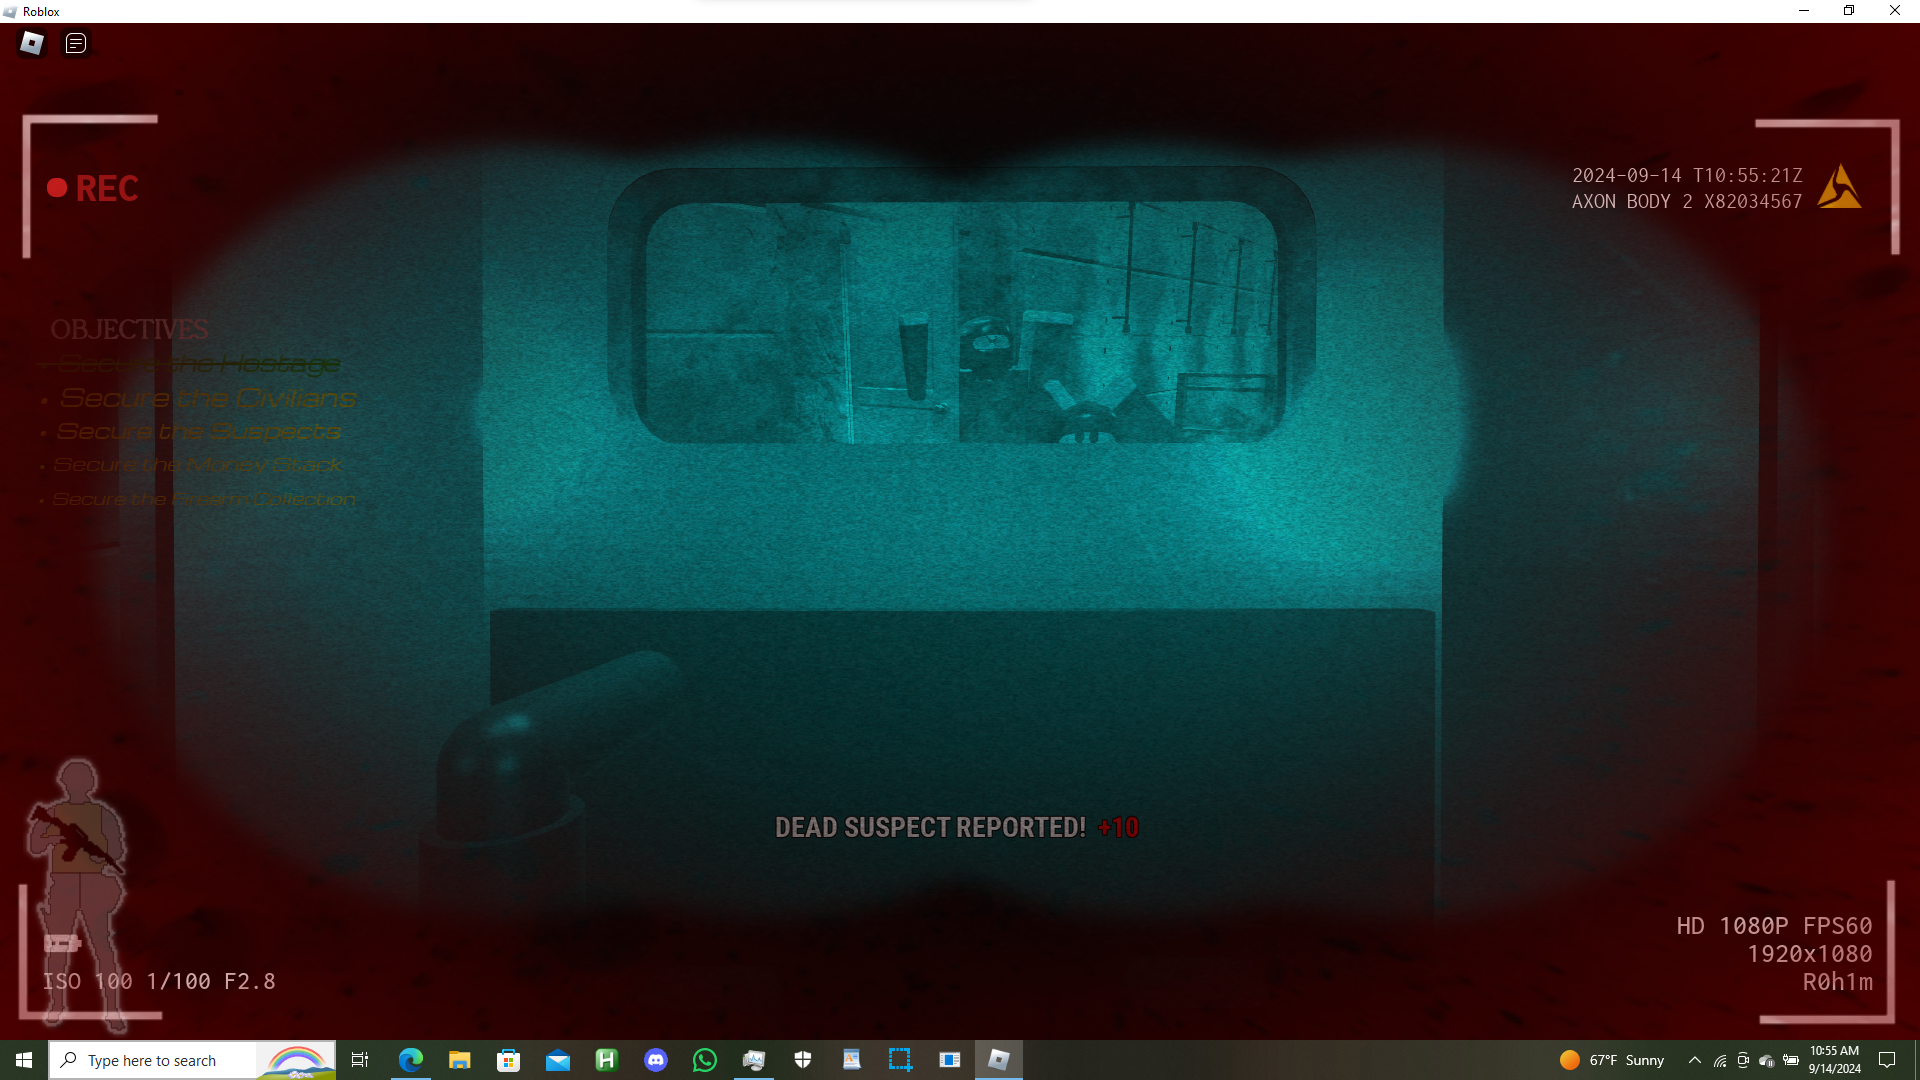
Task: Select the Secure the Suspects objective
Action: 198,431
